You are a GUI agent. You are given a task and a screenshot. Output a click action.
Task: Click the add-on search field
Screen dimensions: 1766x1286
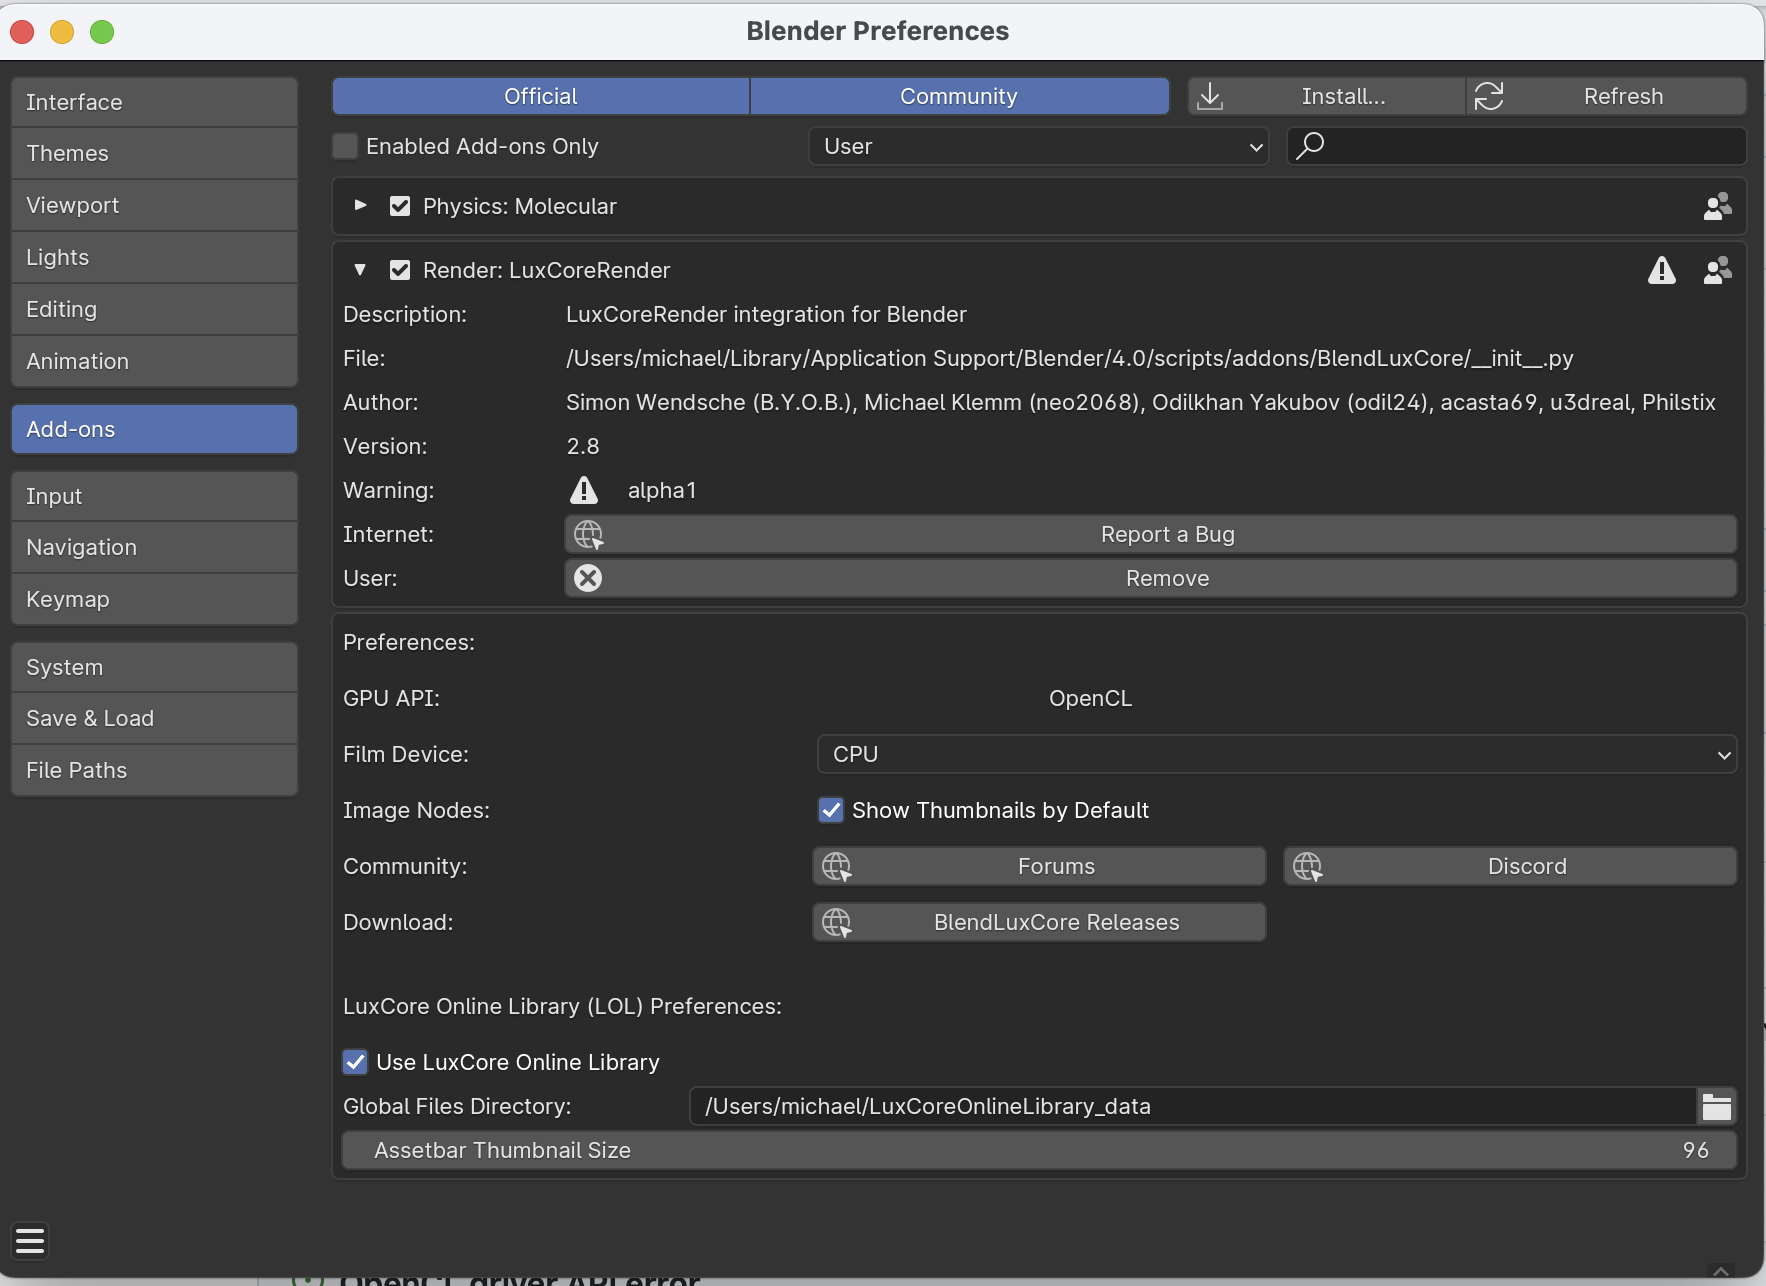coord(1517,146)
